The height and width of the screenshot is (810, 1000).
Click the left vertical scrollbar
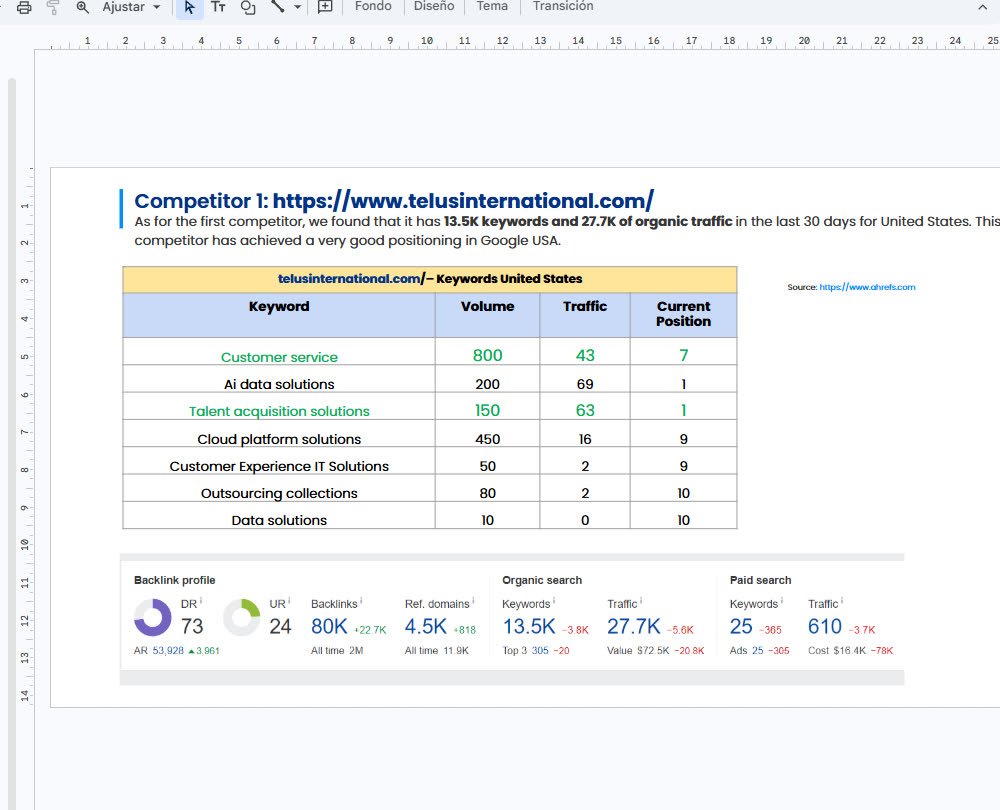(11, 443)
